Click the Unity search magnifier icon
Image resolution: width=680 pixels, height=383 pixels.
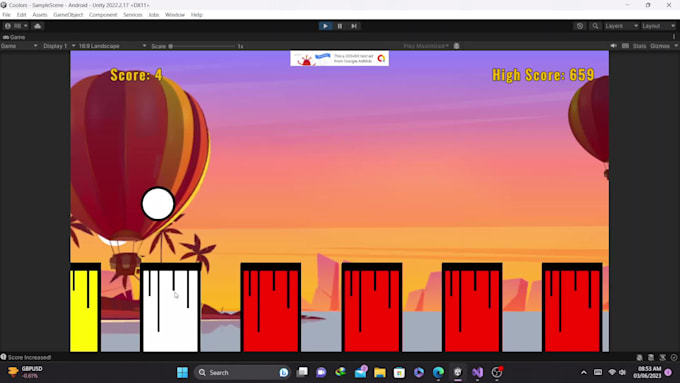click(595, 26)
